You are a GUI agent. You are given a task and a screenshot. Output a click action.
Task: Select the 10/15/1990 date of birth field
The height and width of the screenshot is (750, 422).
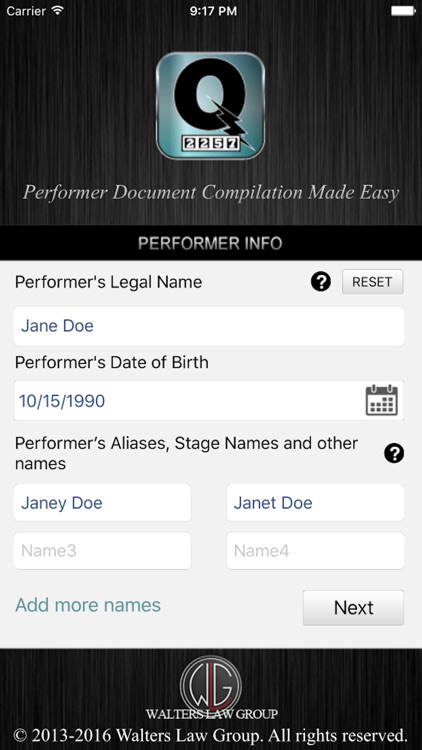[x=209, y=400]
